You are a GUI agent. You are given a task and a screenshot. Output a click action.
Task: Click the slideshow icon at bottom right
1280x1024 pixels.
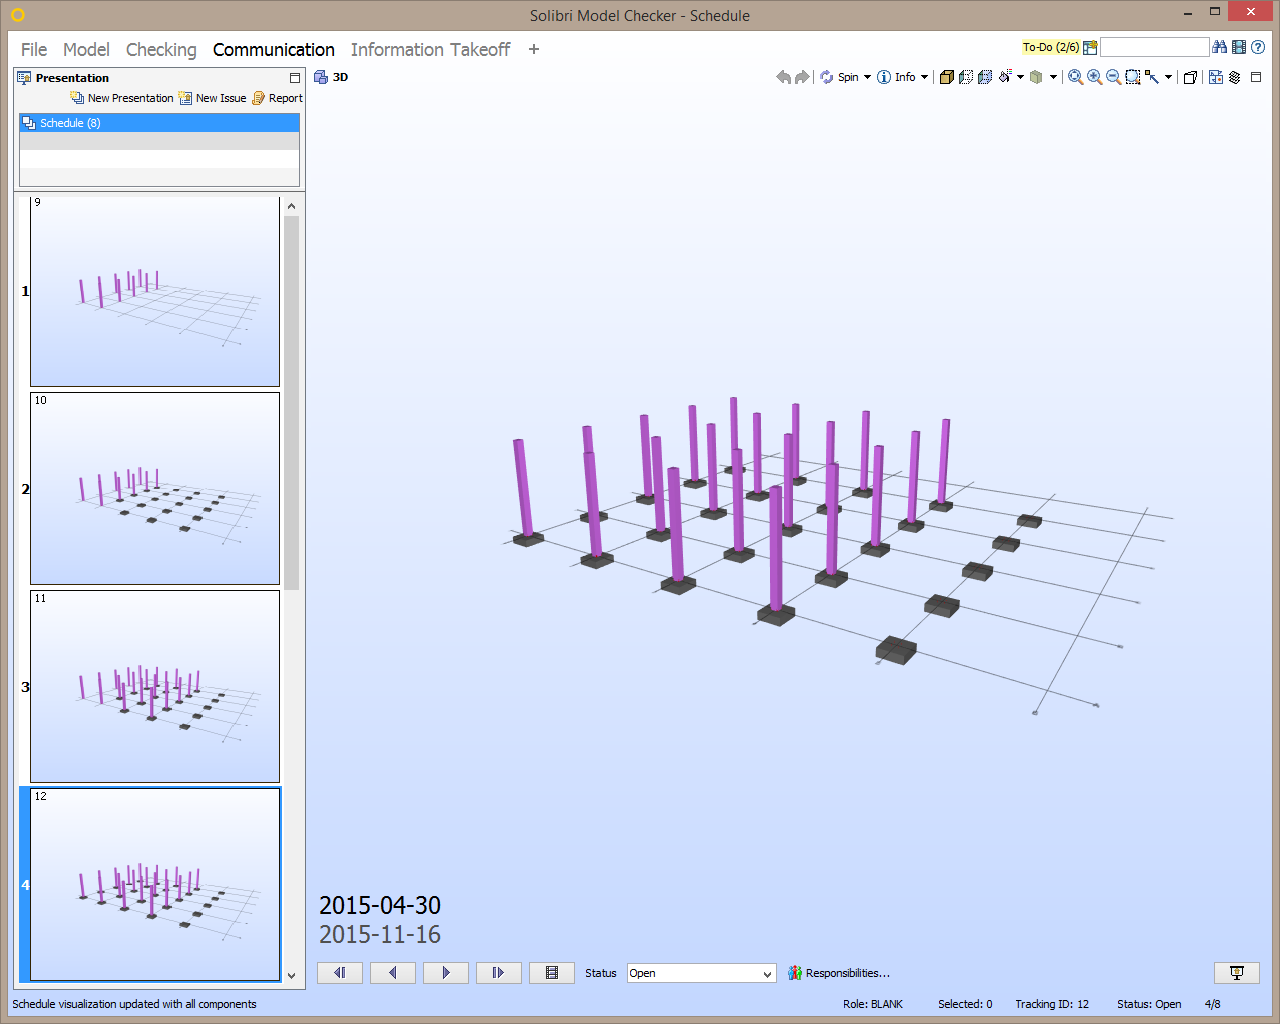(1237, 972)
